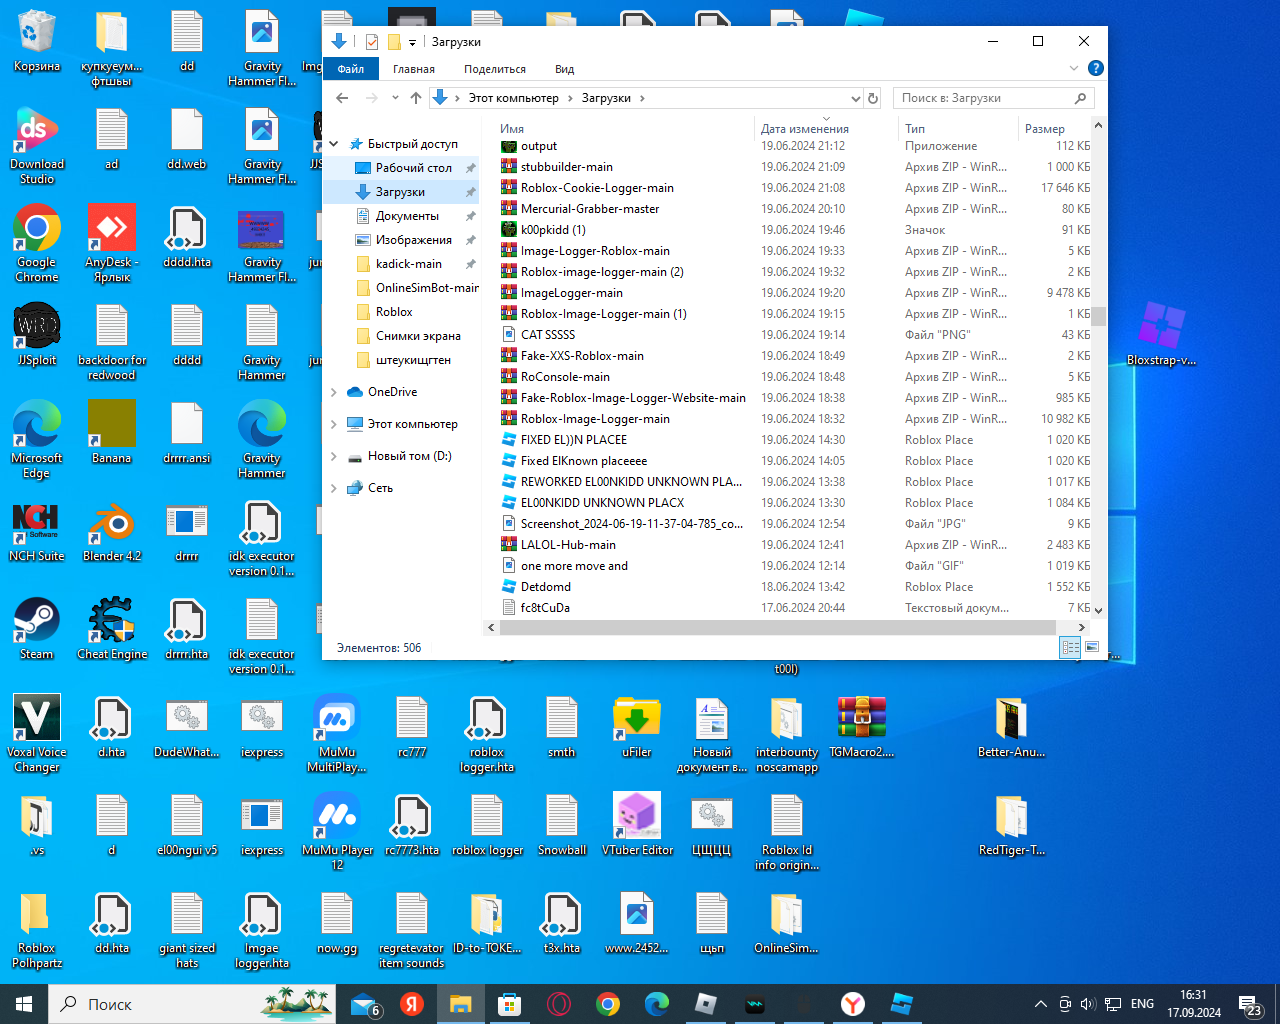Switch to details view layout toggle
The height and width of the screenshot is (1024, 1280).
(x=1071, y=647)
